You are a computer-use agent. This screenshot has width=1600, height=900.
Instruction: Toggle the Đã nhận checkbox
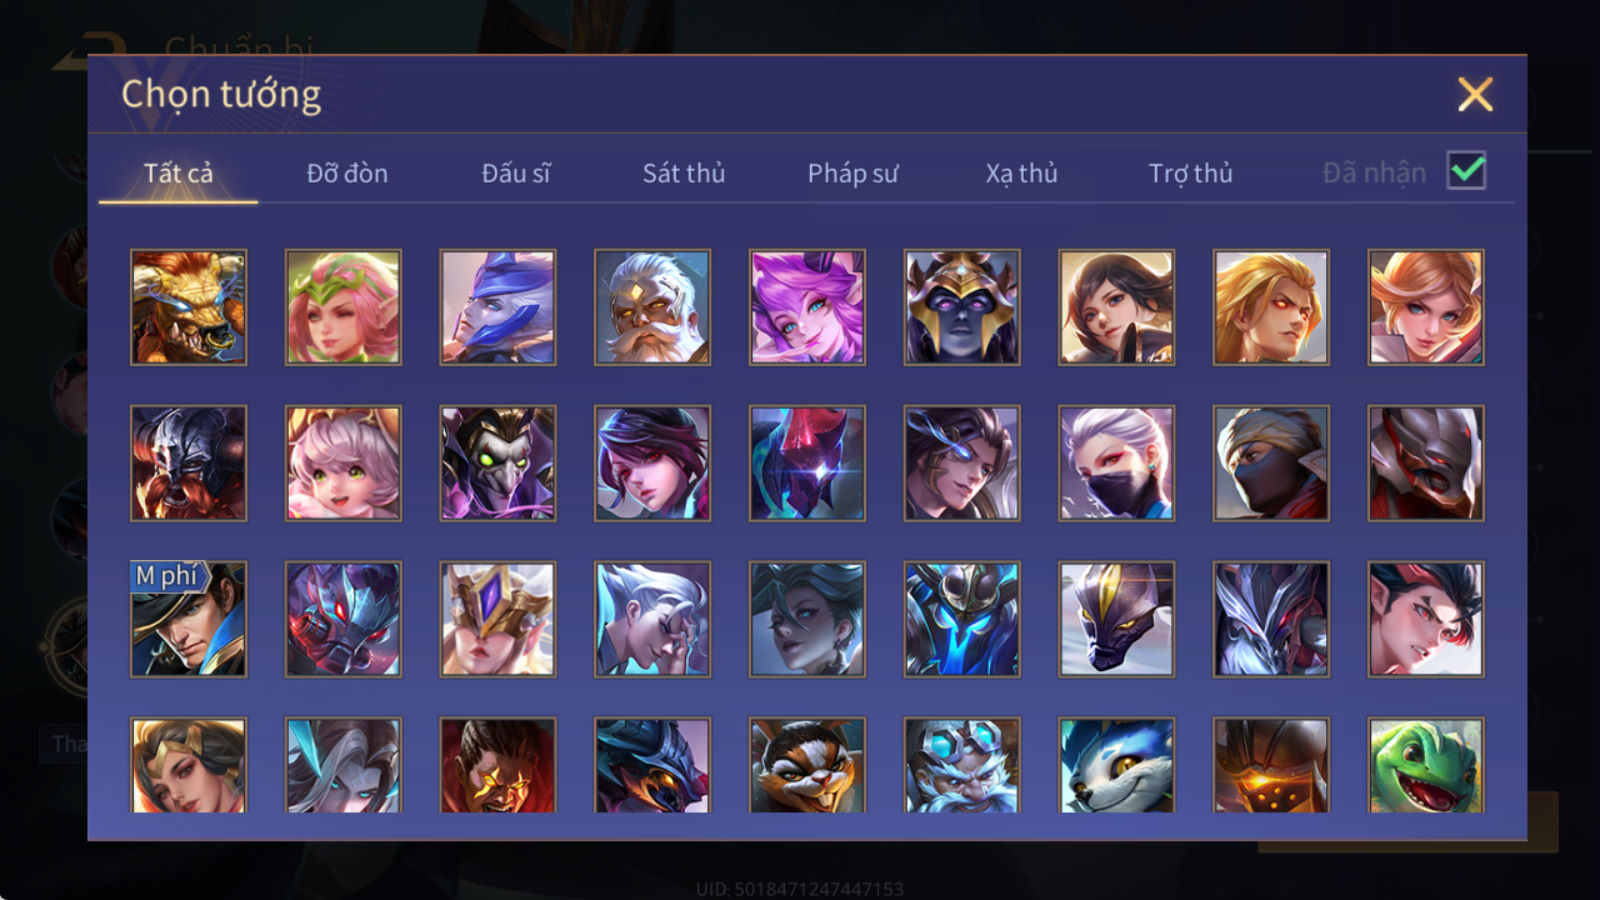click(1466, 171)
